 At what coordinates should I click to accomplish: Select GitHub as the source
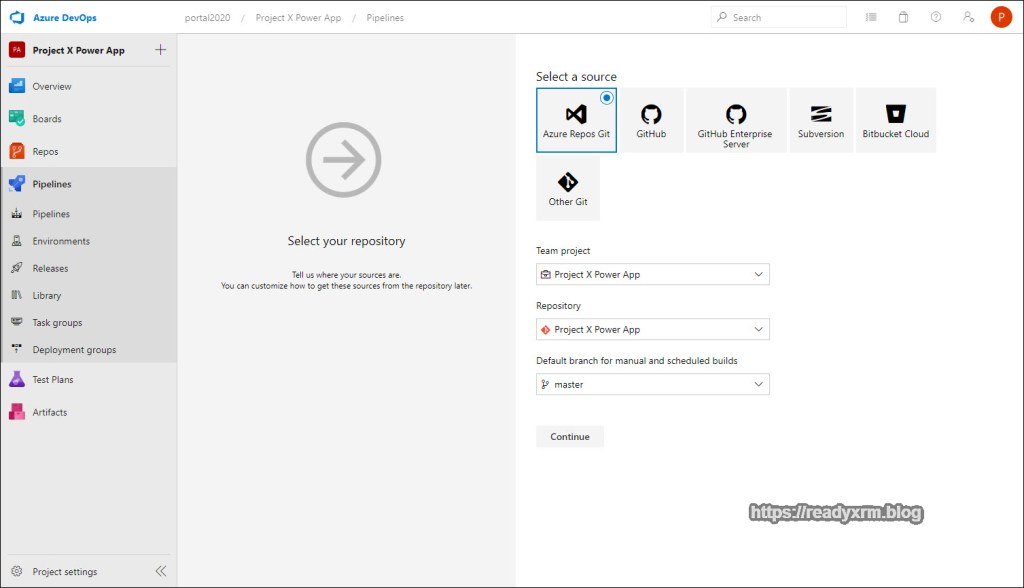tap(651, 120)
